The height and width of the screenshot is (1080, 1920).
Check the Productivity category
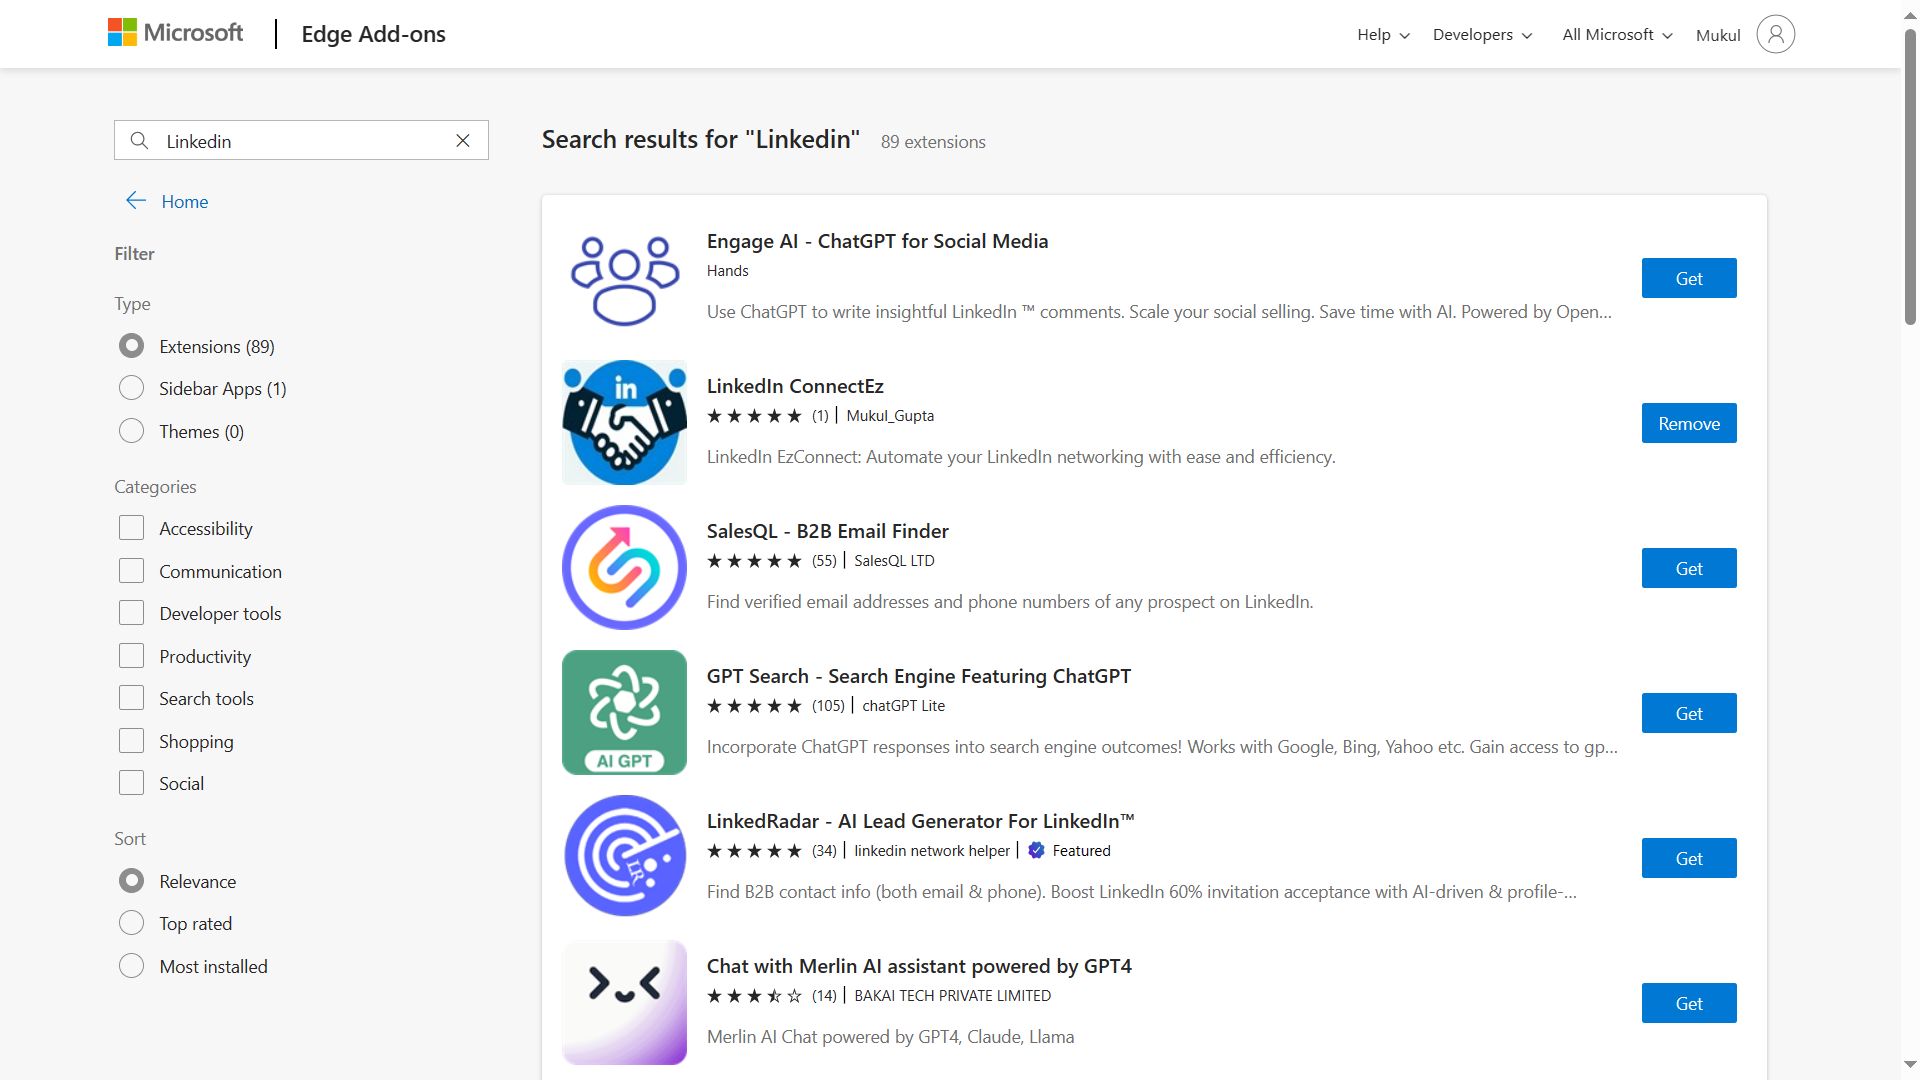(131, 656)
